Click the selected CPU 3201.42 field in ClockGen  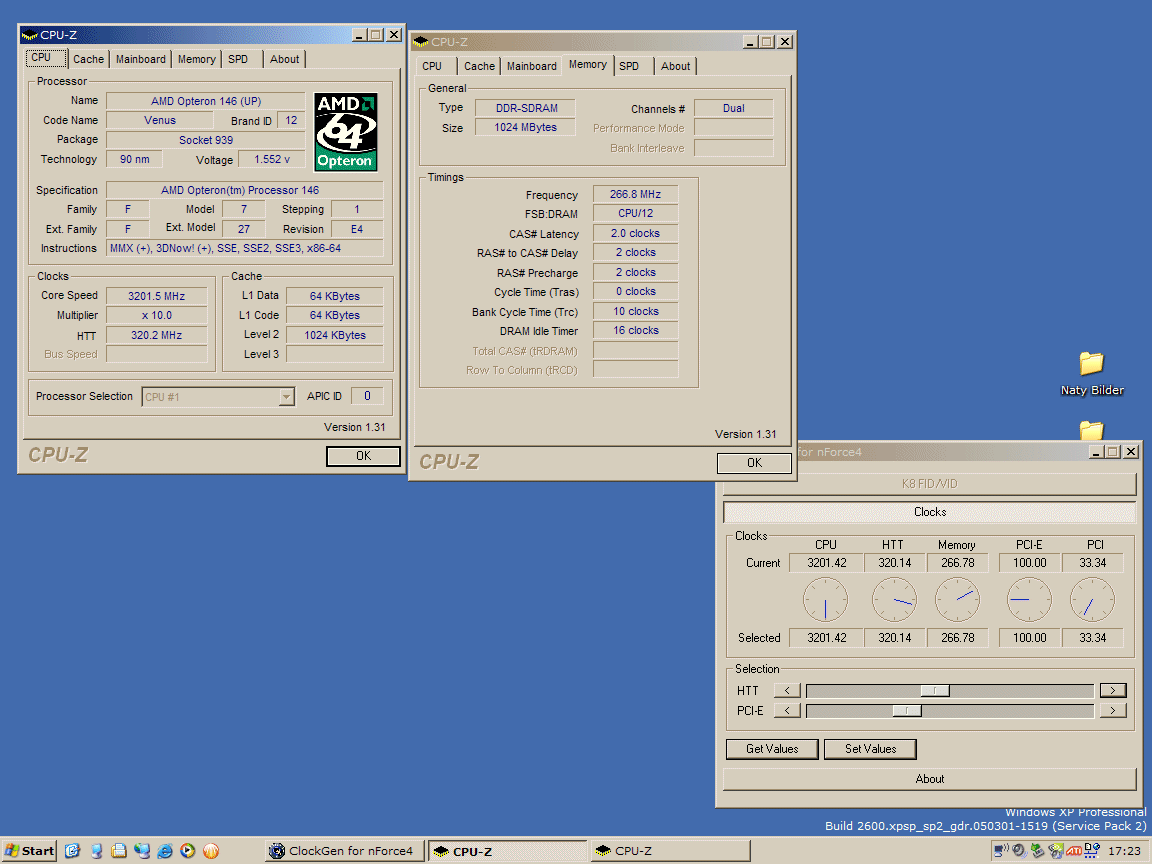(x=827, y=638)
